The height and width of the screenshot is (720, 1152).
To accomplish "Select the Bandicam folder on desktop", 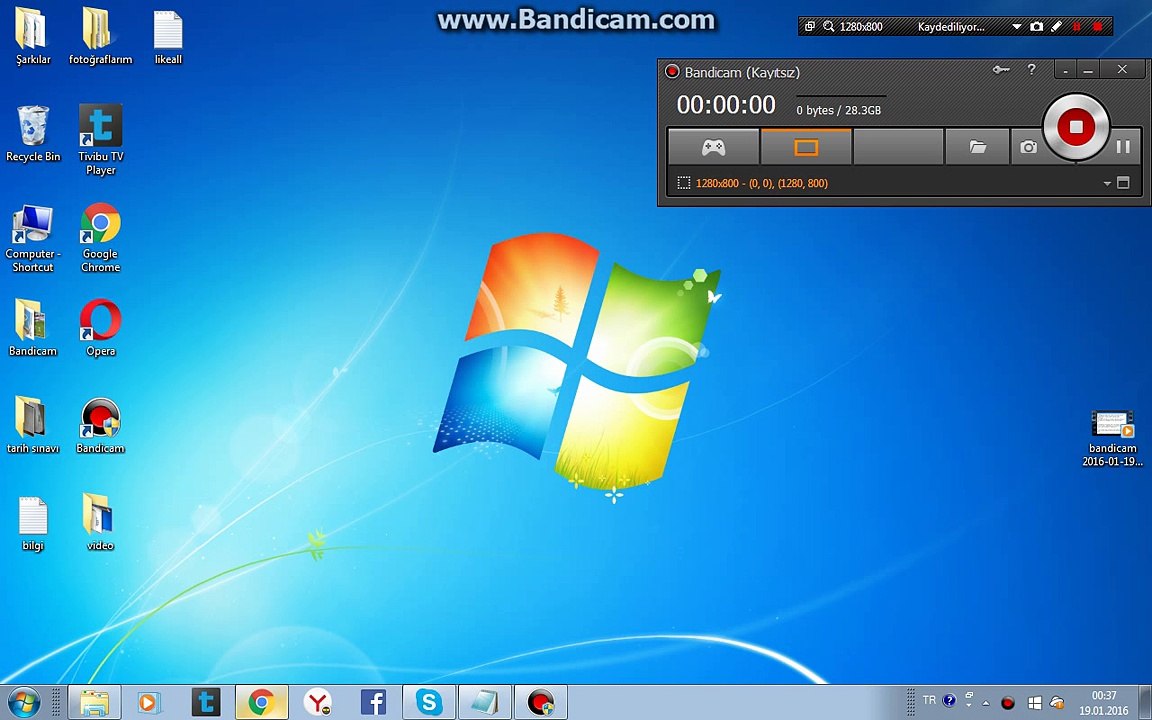I will point(33,328).
